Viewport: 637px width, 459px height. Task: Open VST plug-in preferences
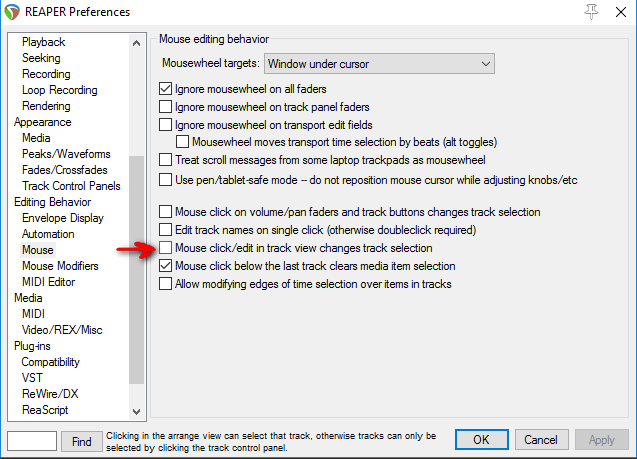pos(32,378)
